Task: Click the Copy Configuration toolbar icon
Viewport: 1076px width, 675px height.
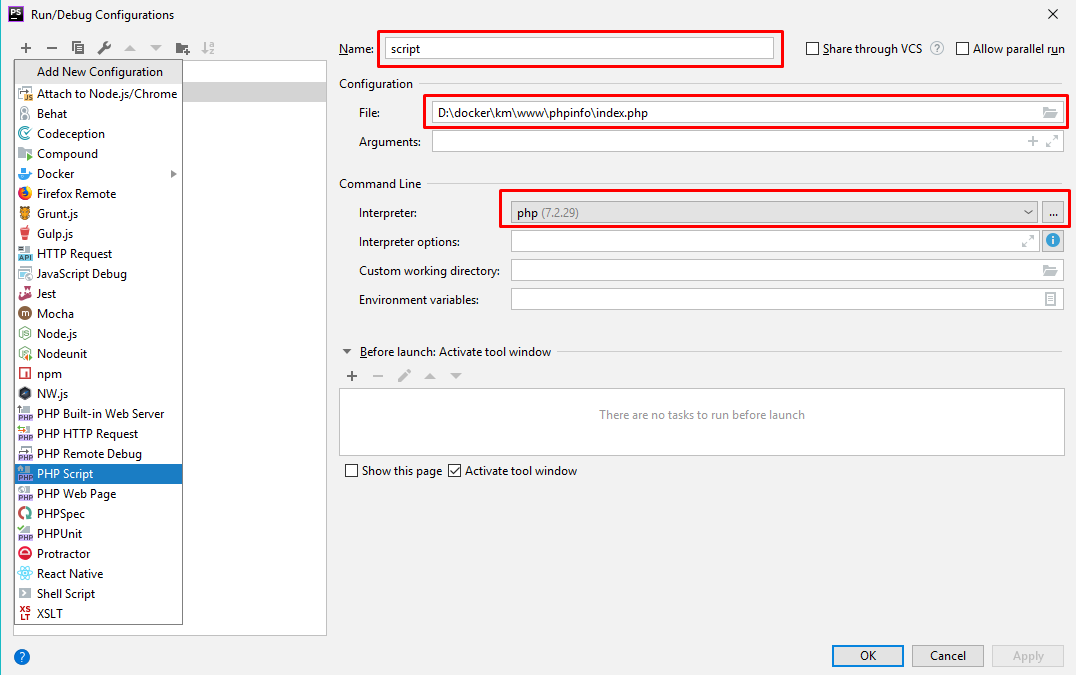Action: point(78,48)
